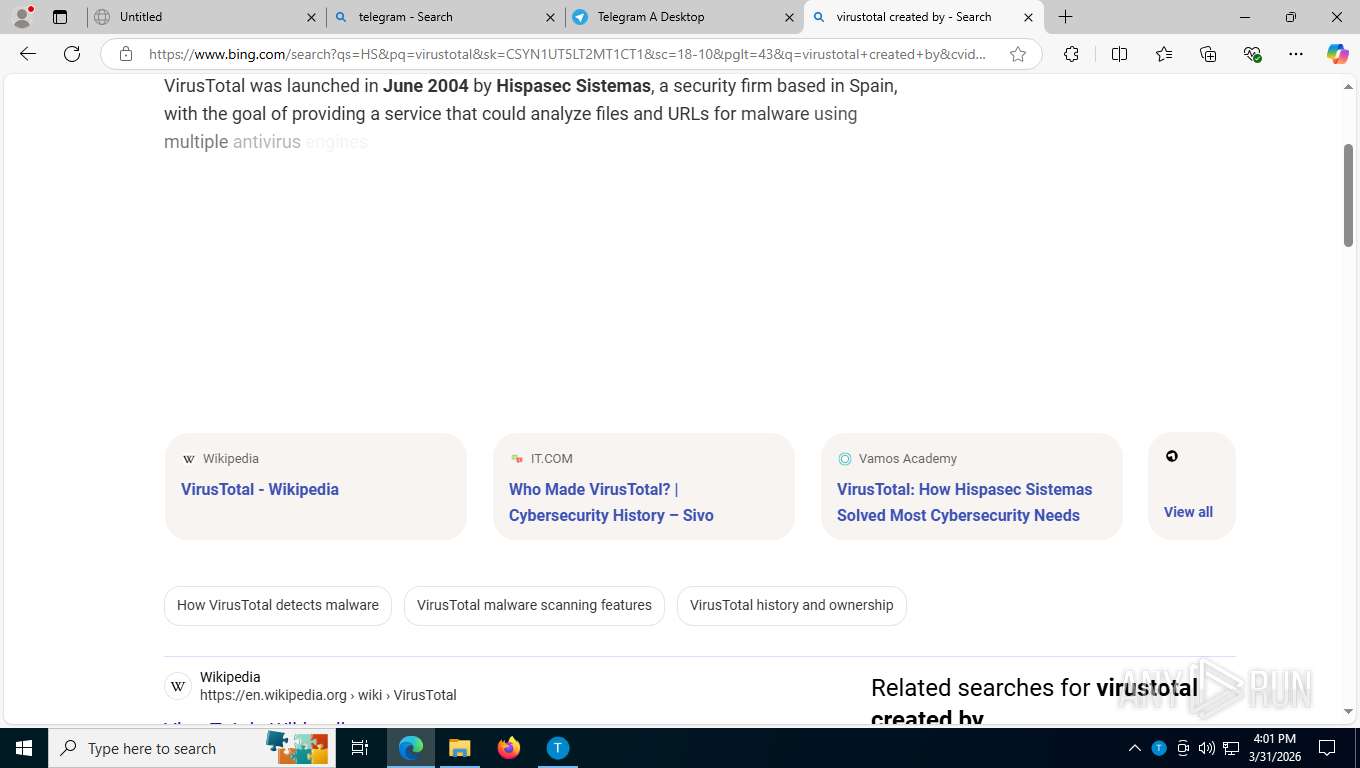Select VirusTotal history and ownership chip
The height and width of the screenshot is (768, 1360).
pos(792,606)
